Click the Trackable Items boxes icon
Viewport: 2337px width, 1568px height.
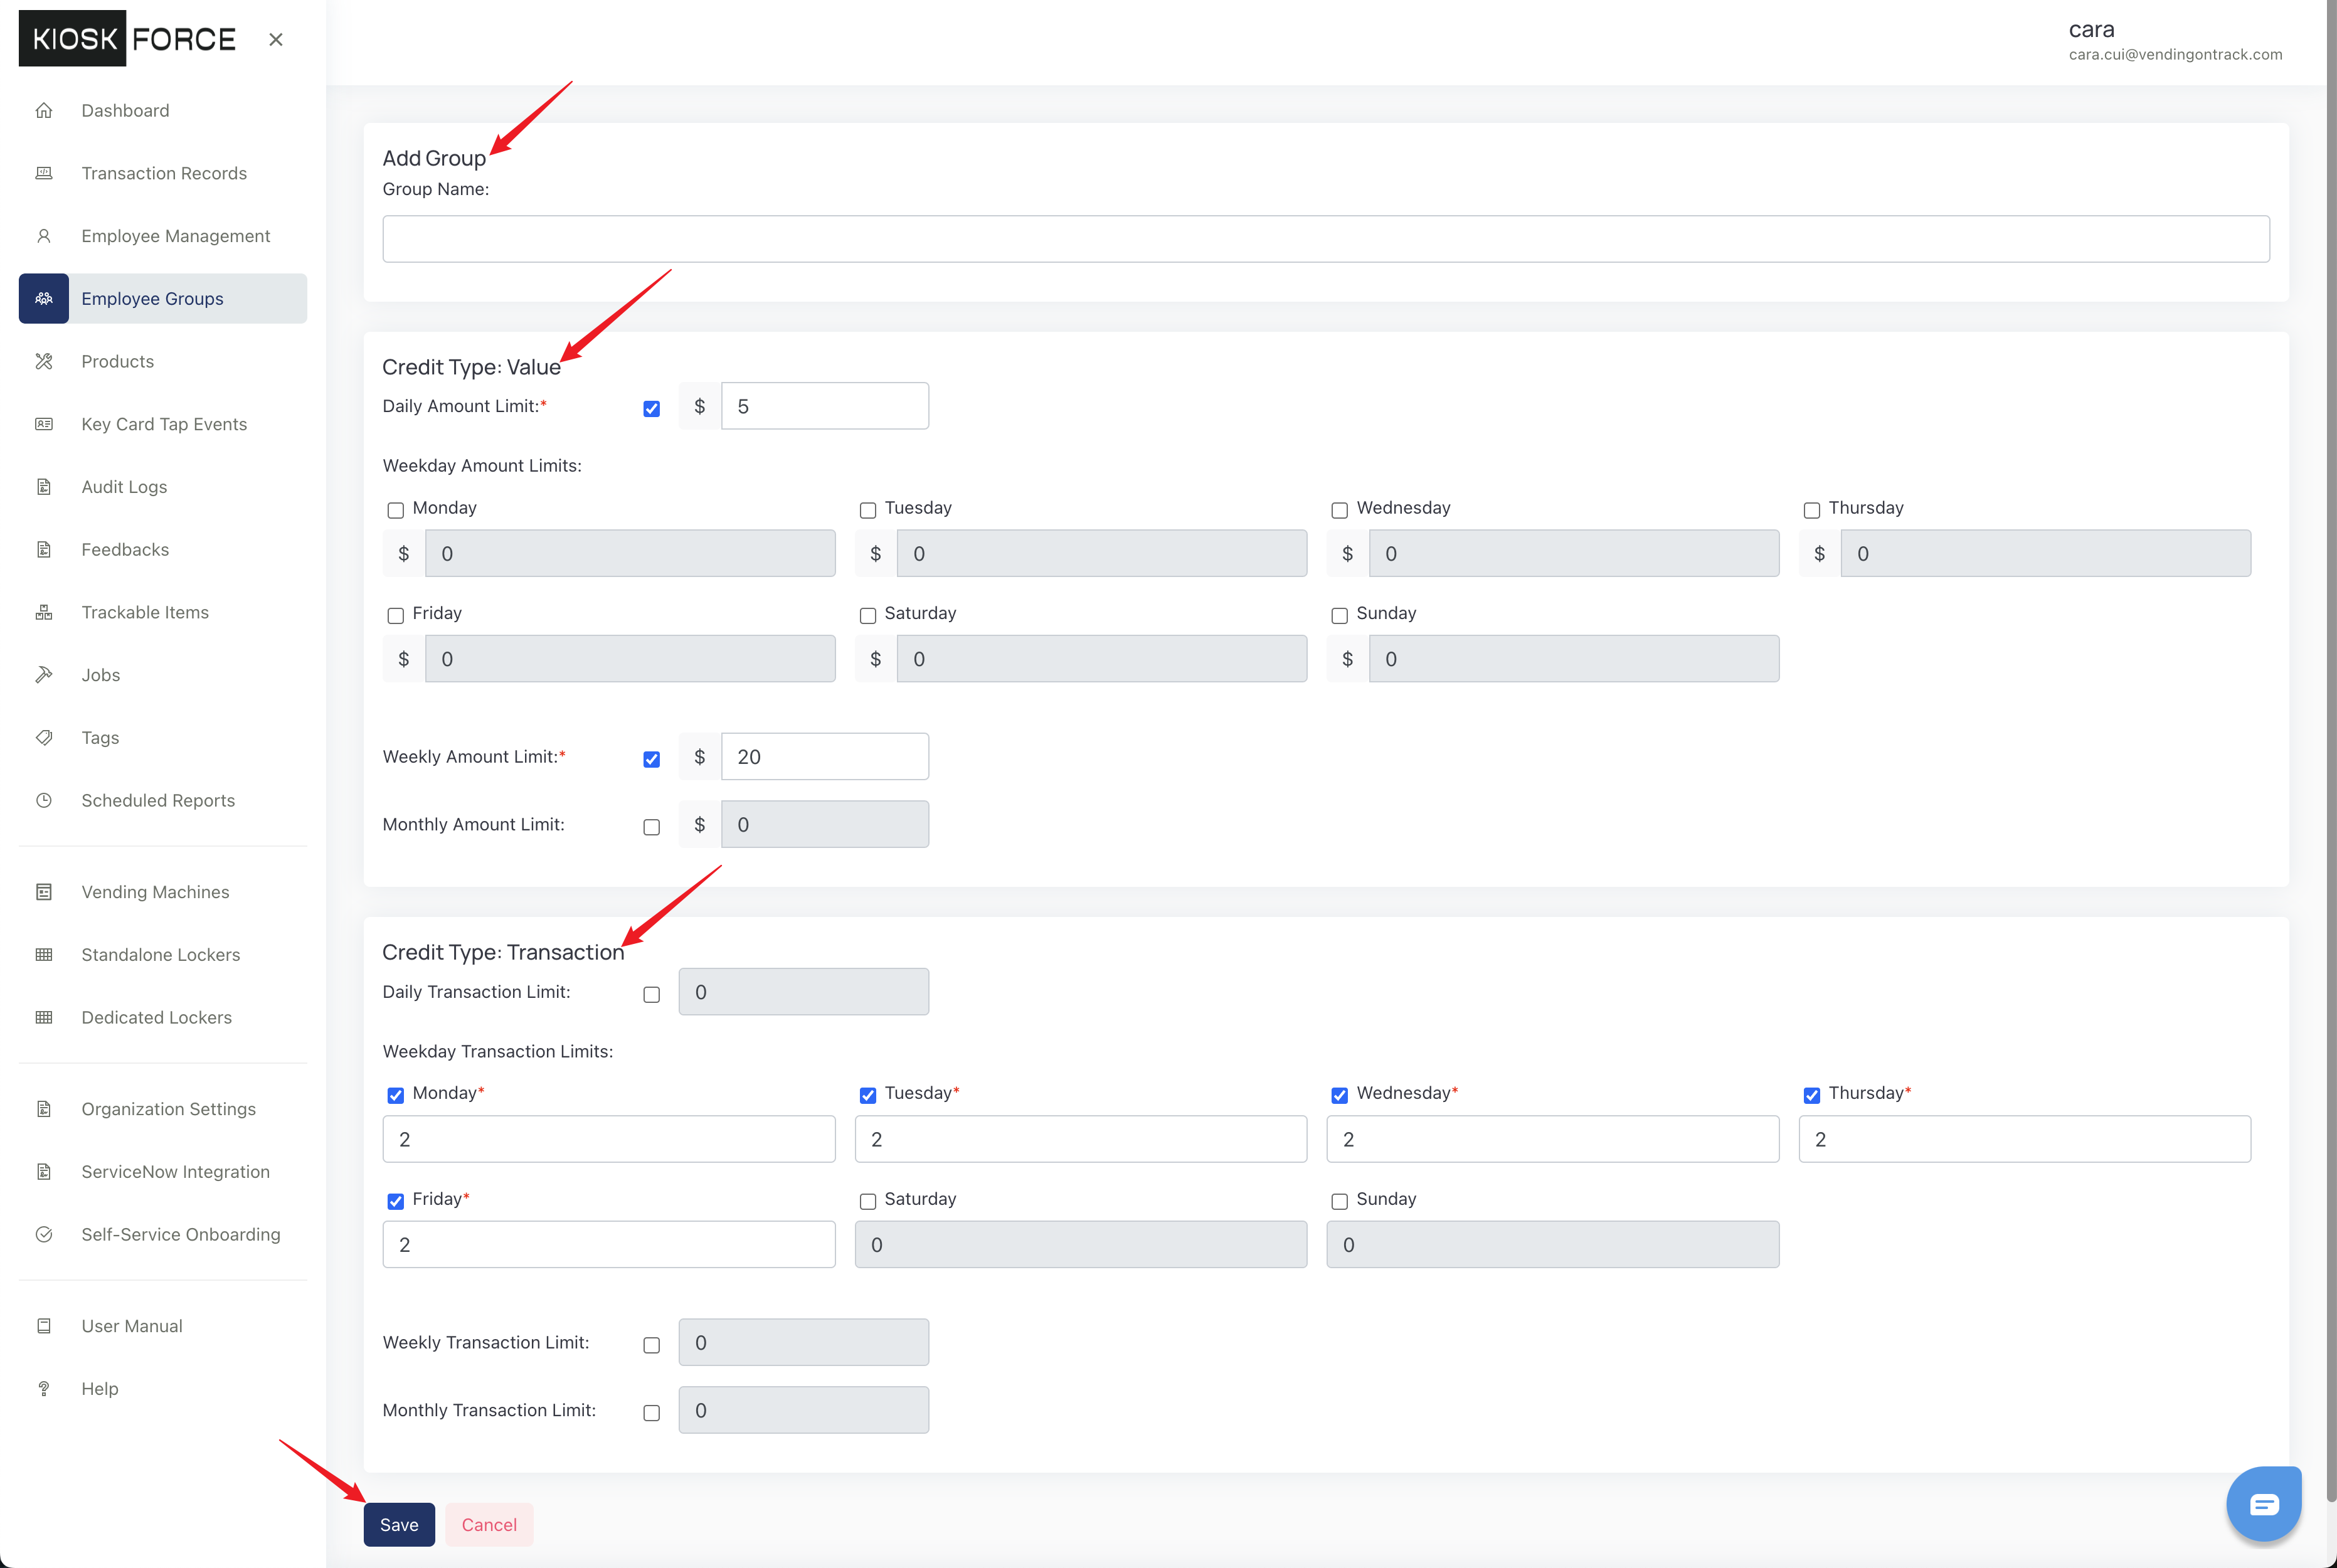[x=44, y=612]
